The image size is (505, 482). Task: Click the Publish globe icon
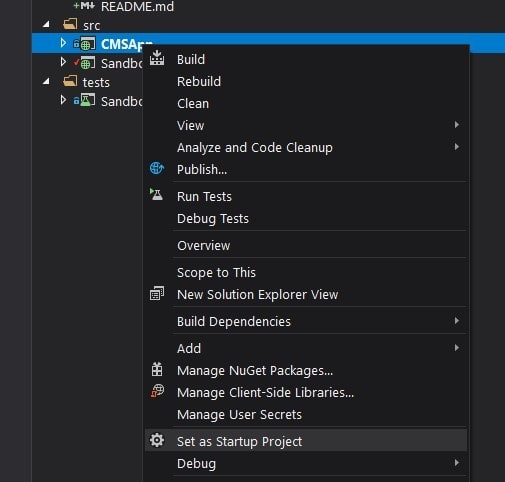click(157, 168)
